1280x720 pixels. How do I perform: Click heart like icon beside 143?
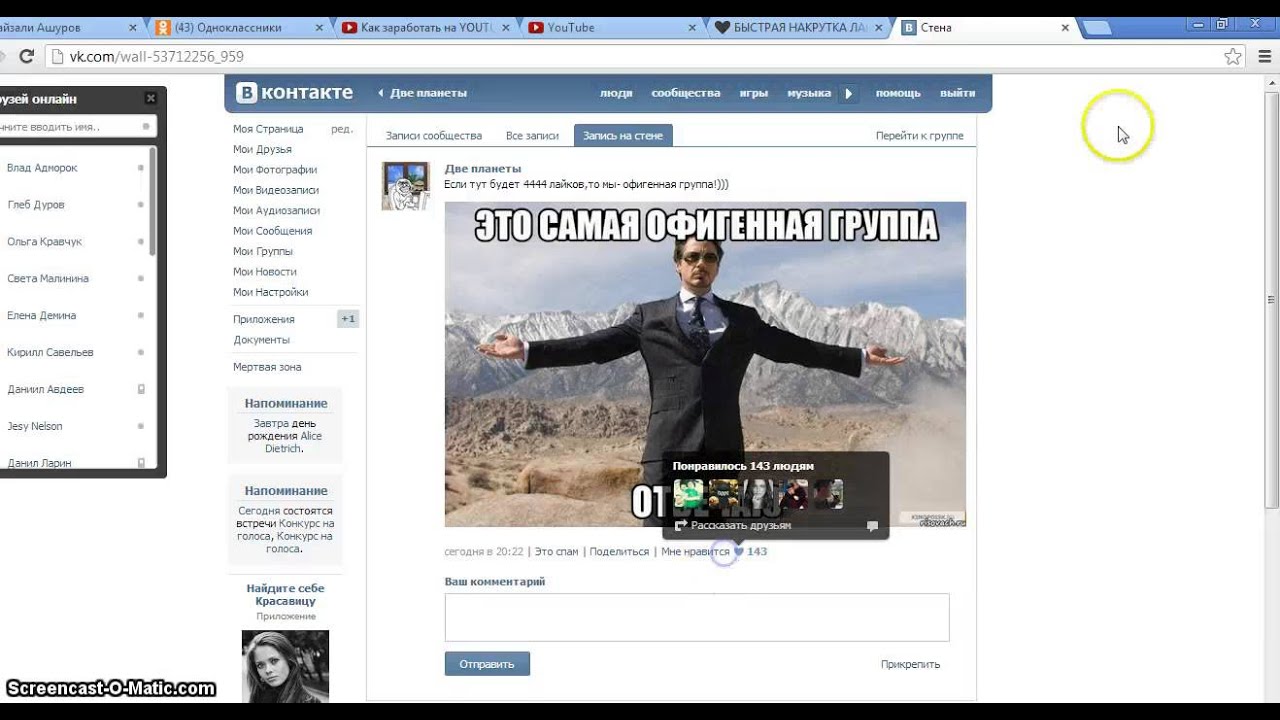click(x=739, y=551)
